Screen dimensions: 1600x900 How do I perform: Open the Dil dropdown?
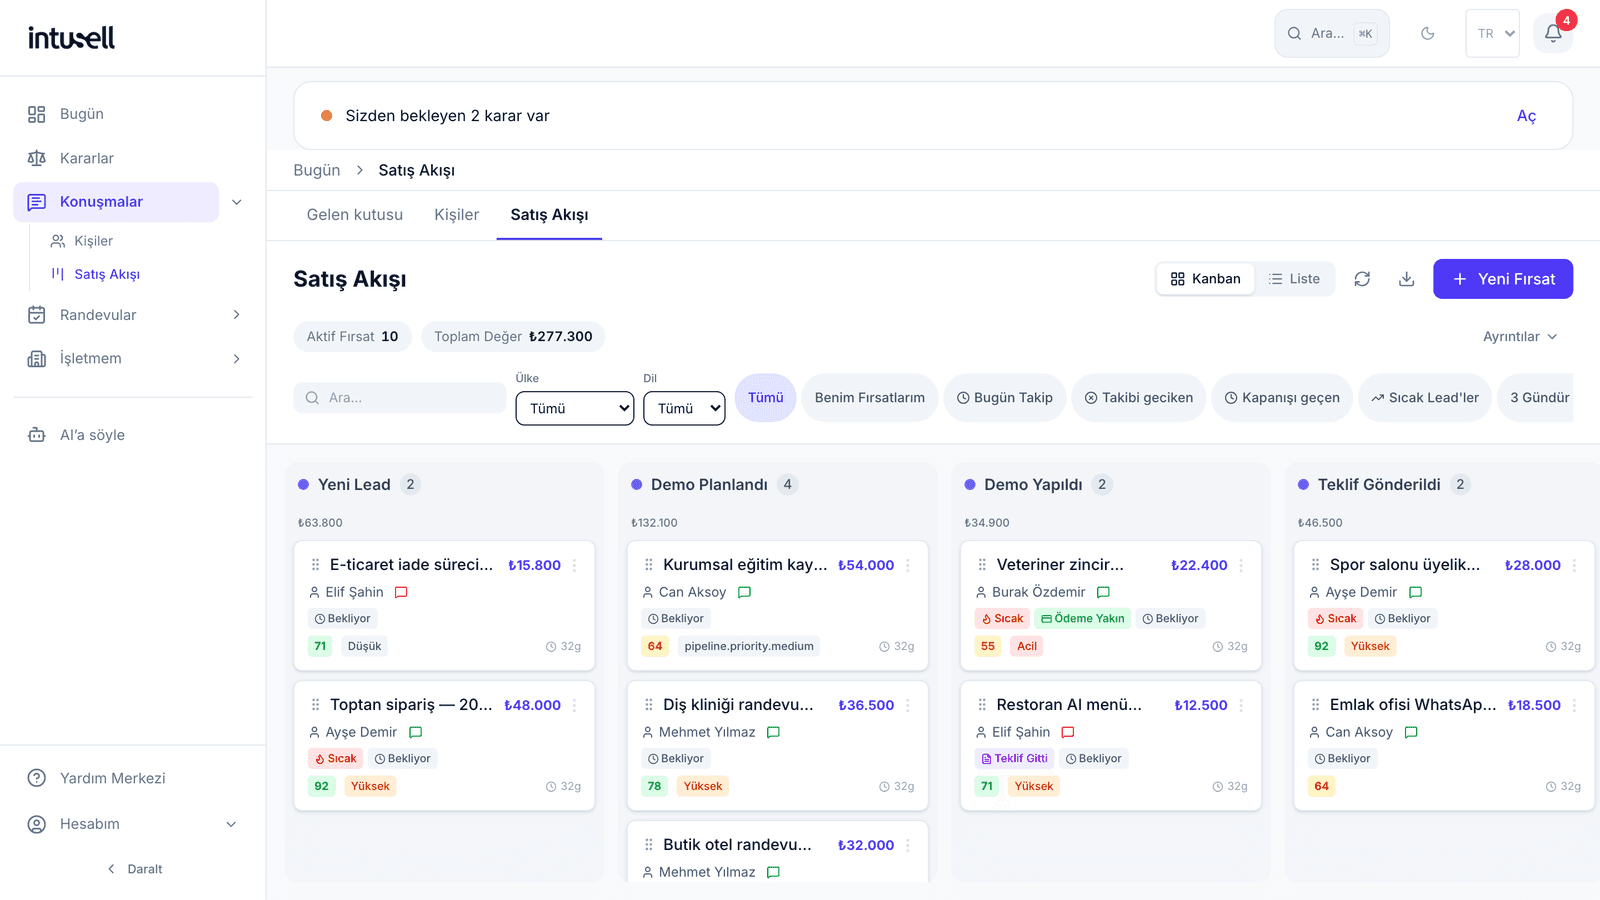coord(684,408)
